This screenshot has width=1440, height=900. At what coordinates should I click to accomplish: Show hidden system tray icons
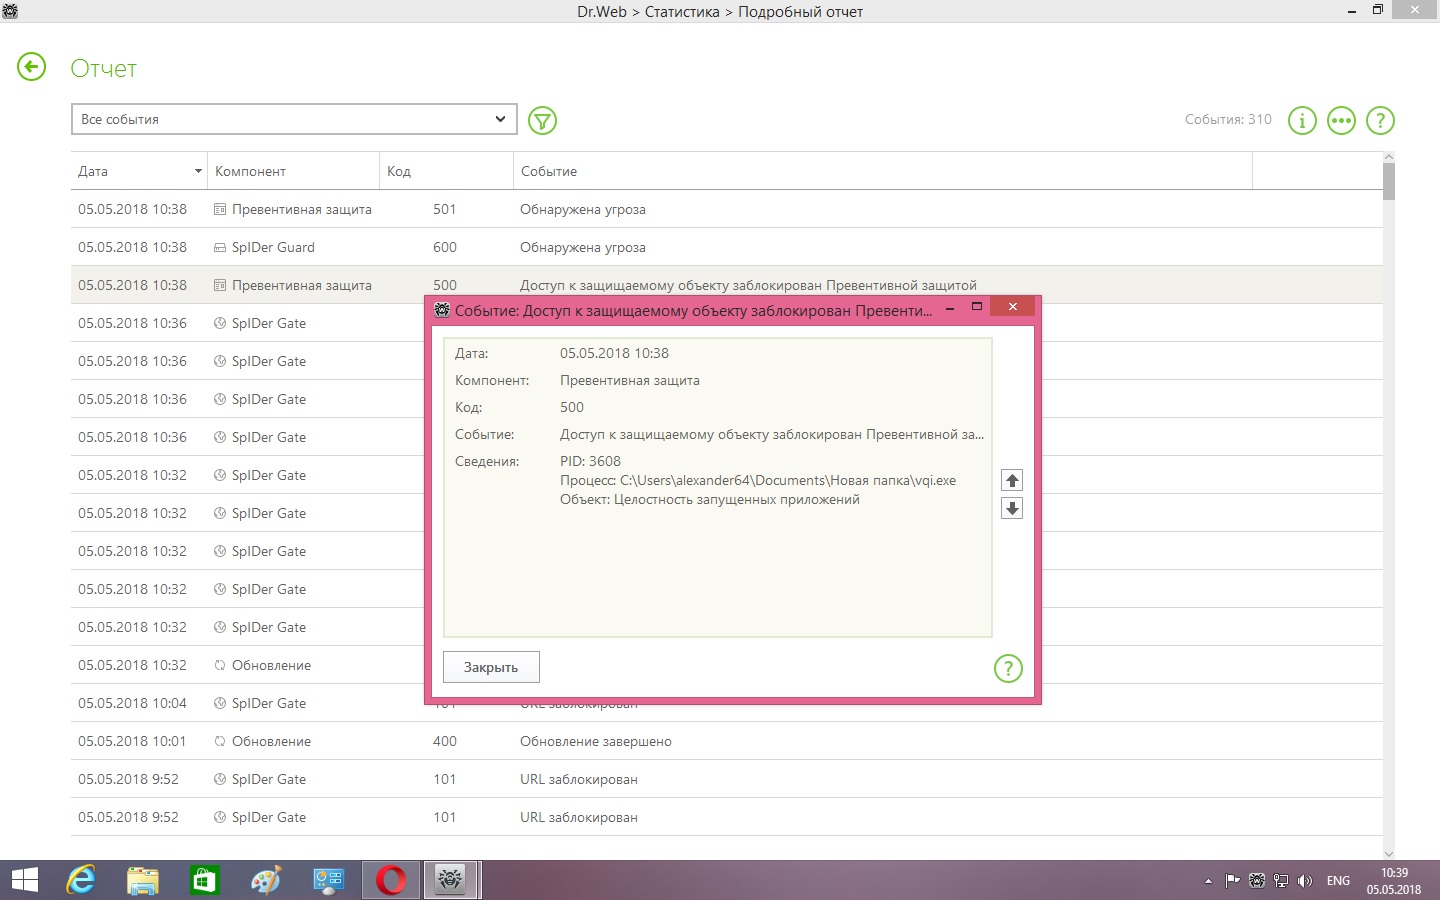[1208, 881]
